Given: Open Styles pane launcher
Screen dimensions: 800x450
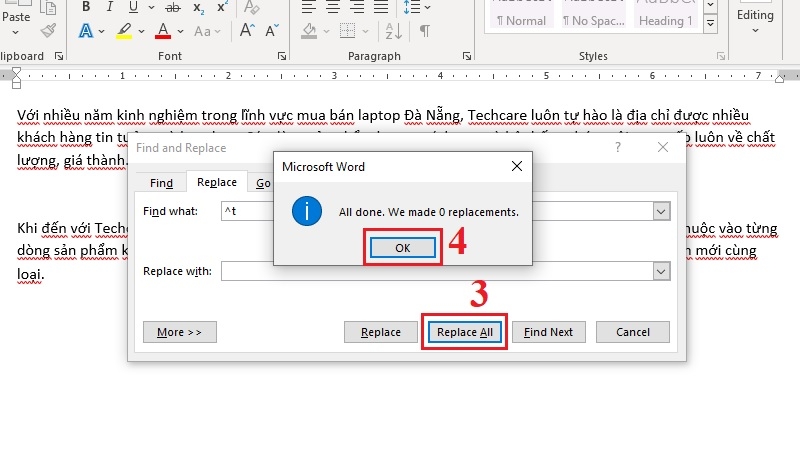Looking at the screenshot, I should coord(720,56).
